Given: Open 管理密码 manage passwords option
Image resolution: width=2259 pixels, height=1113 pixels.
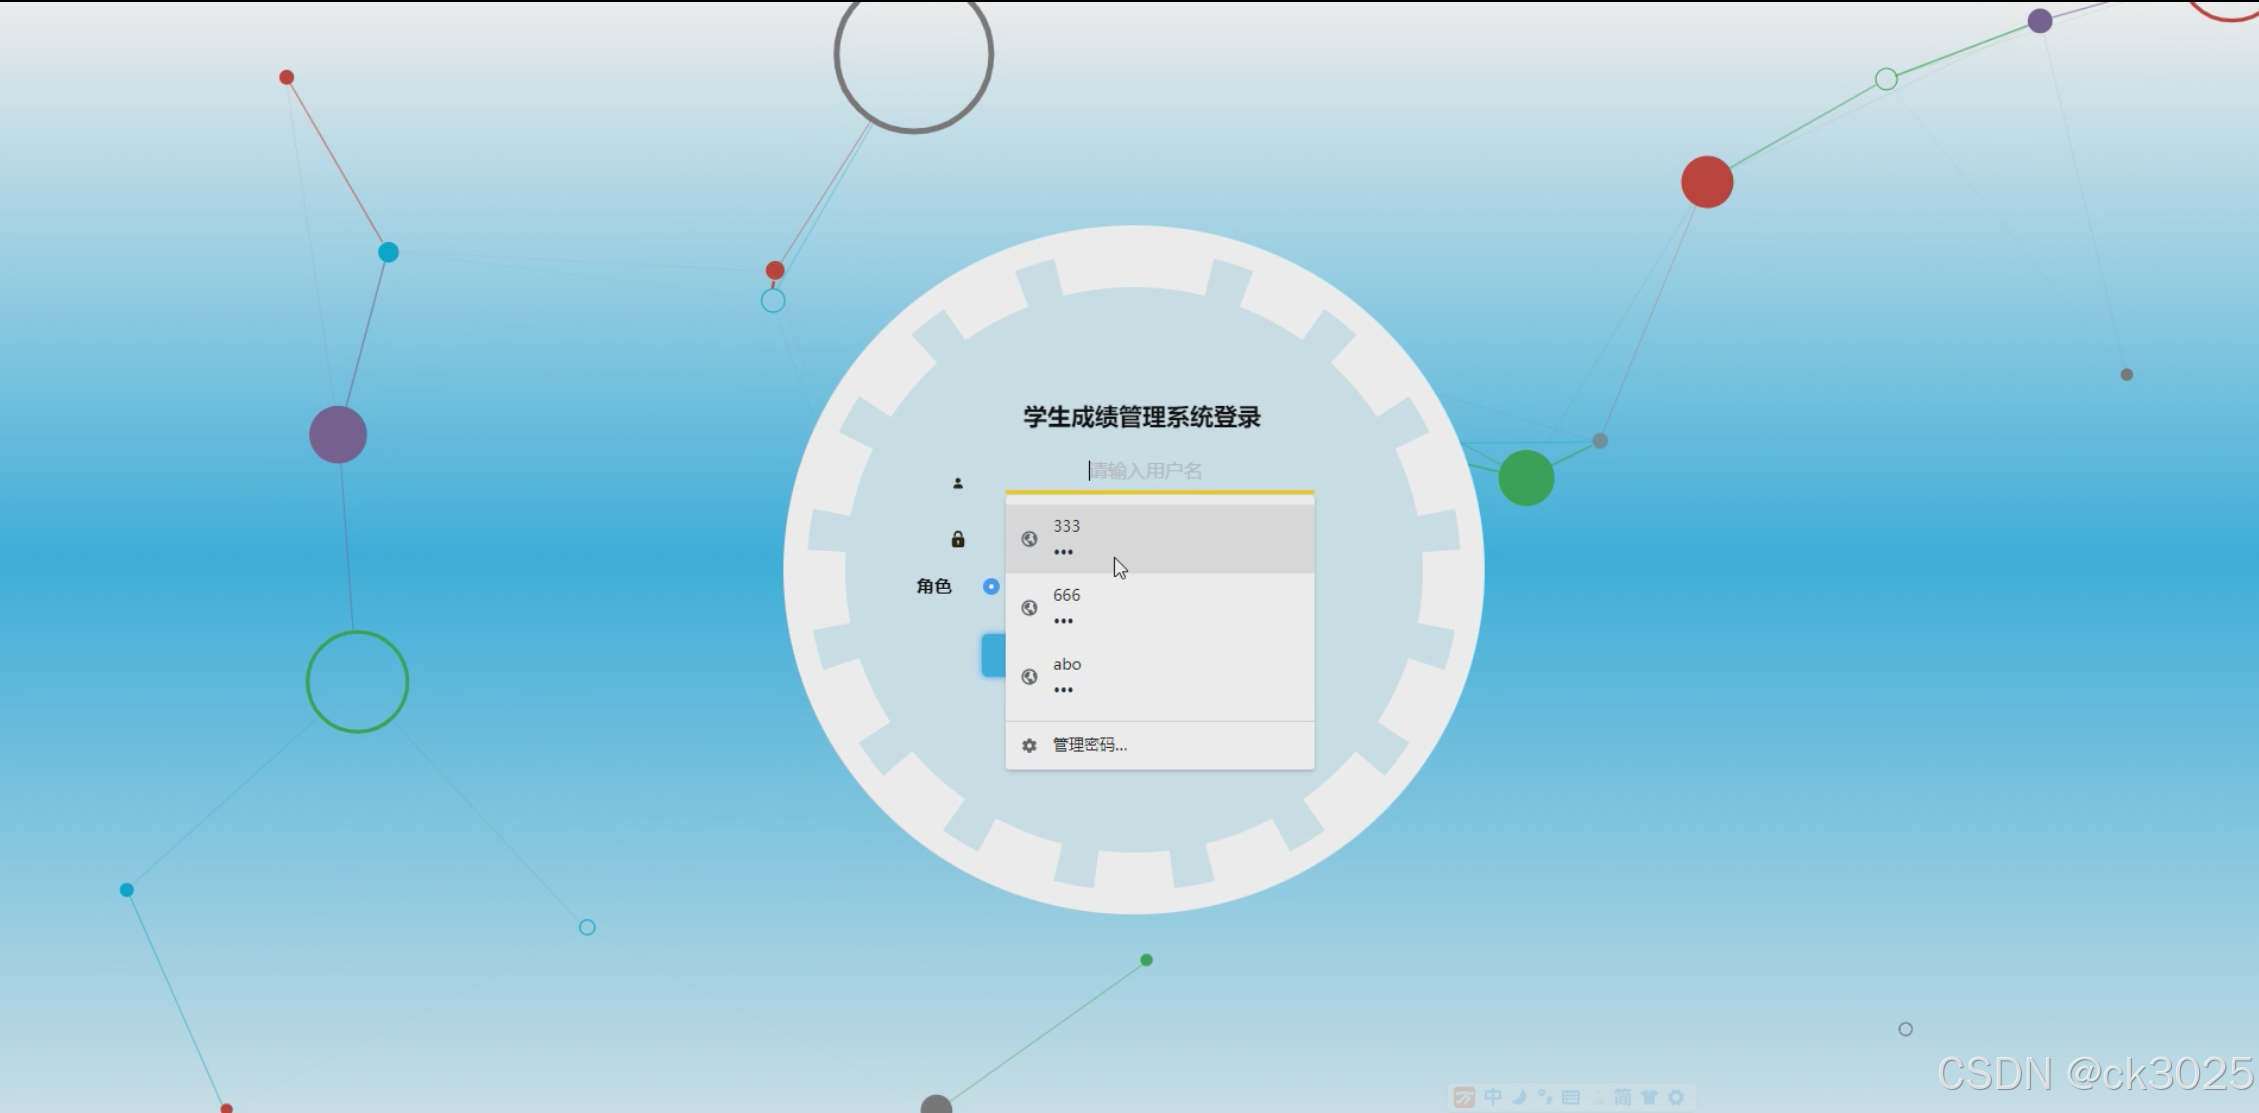Looking at the screenshot, I should coord(1090,745).
